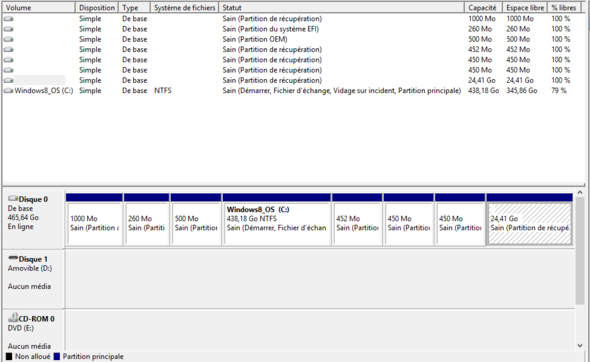
Task: Click the DVD (E:) drive label
Action: (21, 328)
